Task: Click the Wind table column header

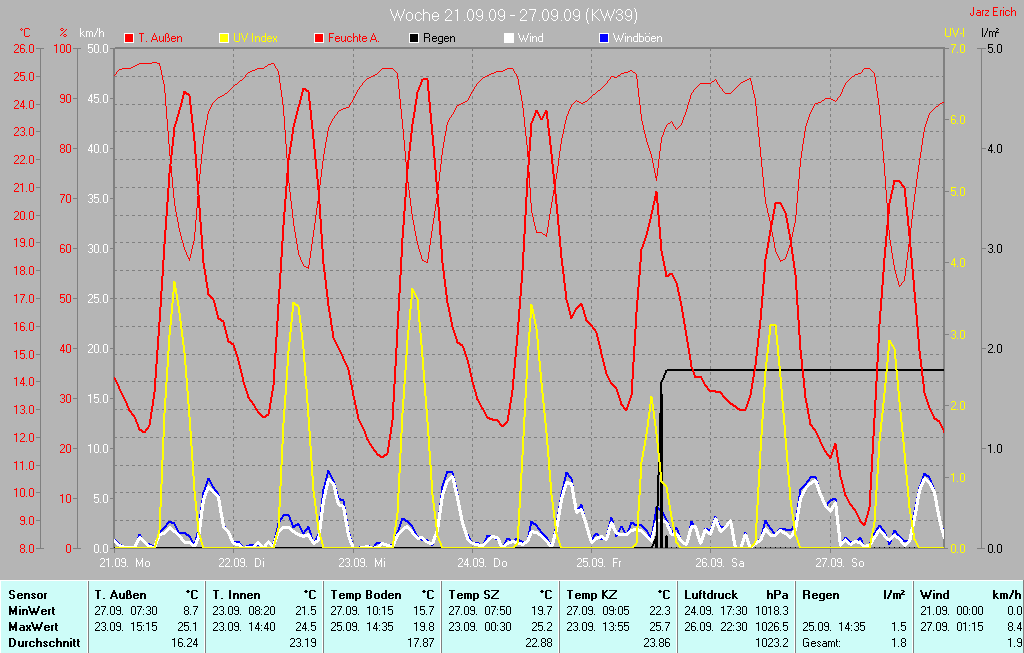Action: point(935,595)
